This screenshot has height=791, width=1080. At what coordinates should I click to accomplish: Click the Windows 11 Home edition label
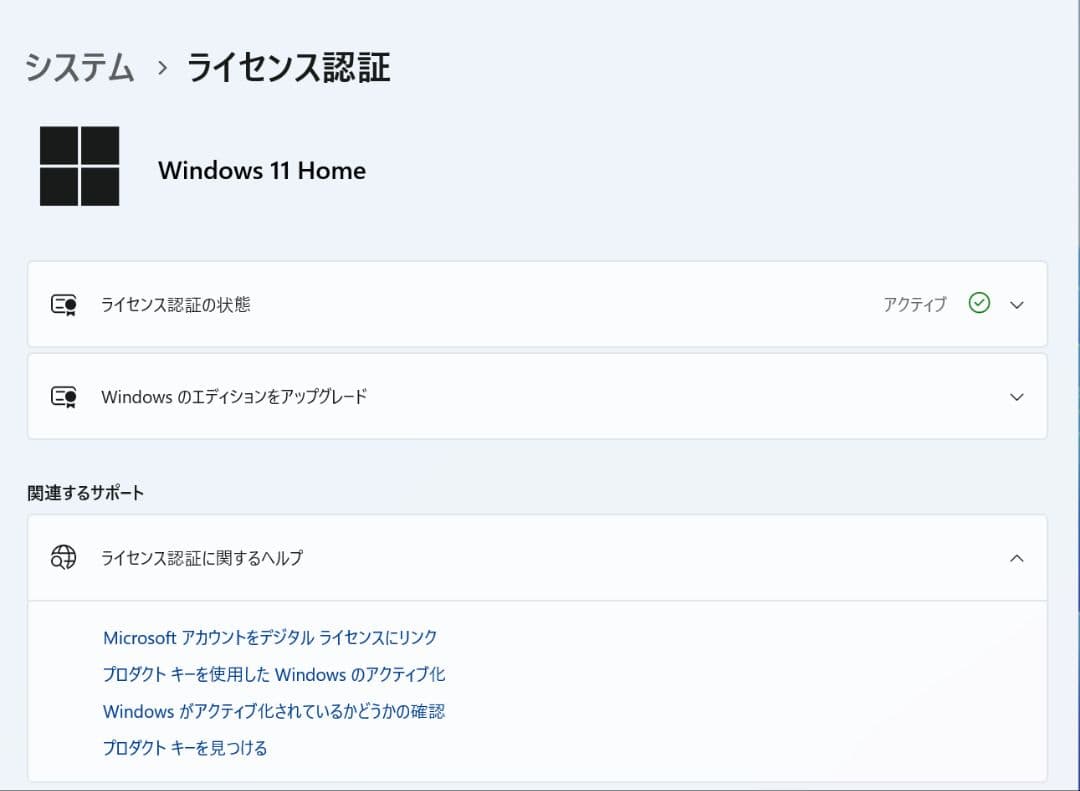(262, 170)
